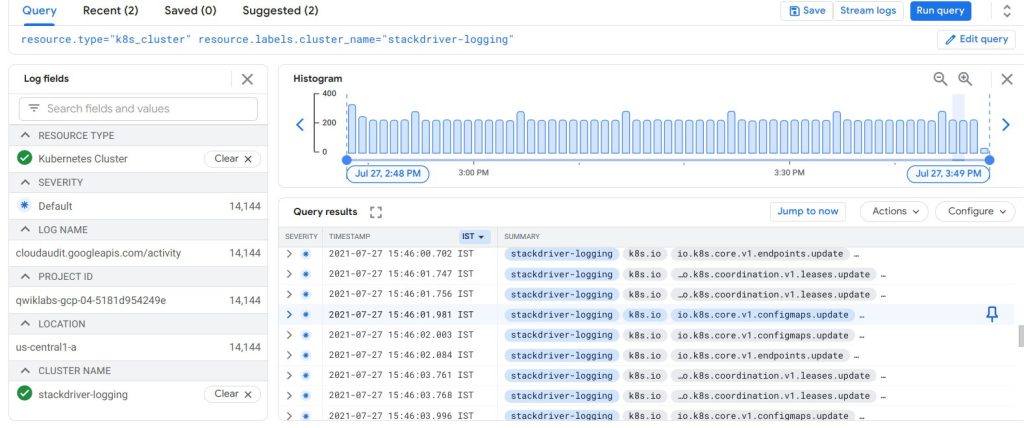
Task: Switch to the Recent (2) tab
Action: (110, 11)
